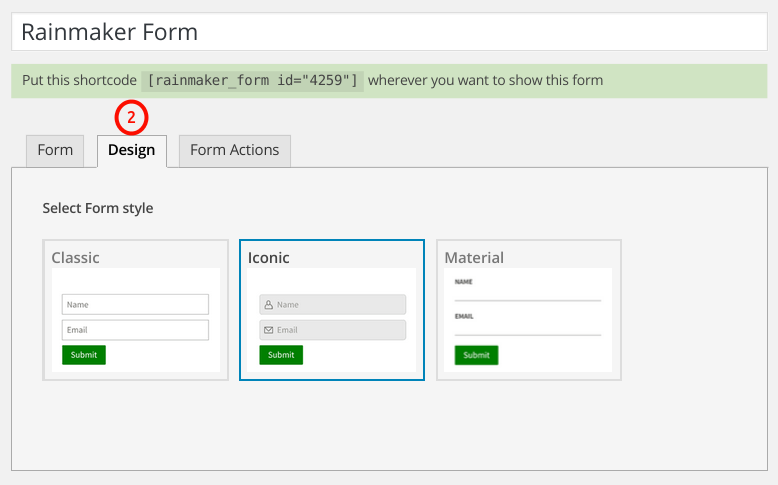Click the red circled number 2 marker

pos(131,118)
